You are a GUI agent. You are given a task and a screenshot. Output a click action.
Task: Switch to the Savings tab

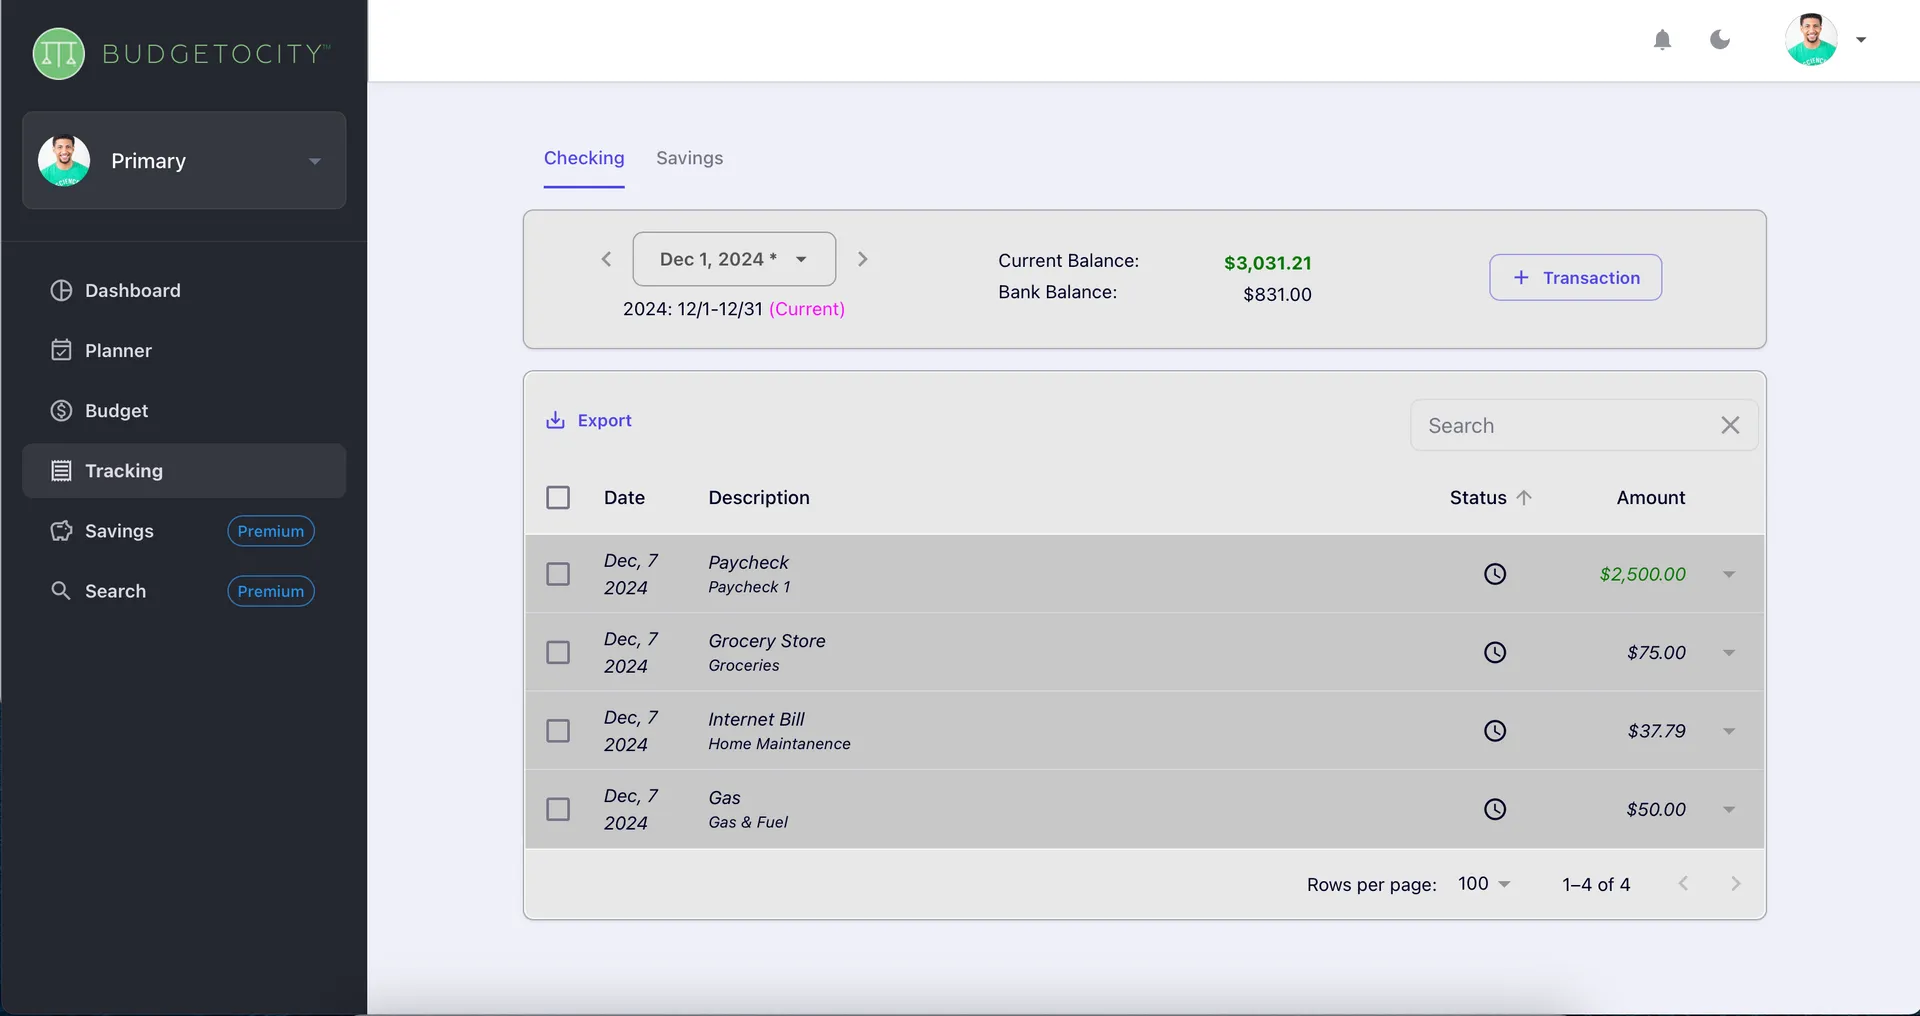[689, 158]
